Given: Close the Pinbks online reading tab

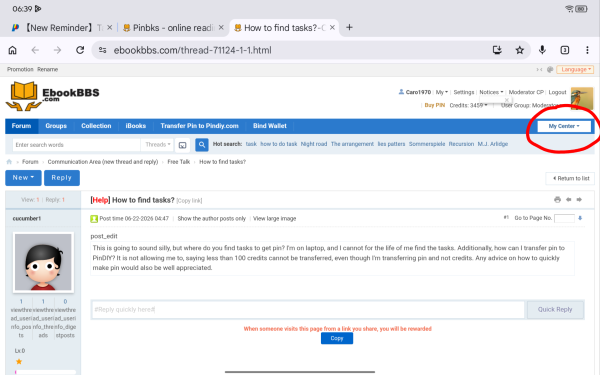Looking at the screenshot, I should point(221,28).
